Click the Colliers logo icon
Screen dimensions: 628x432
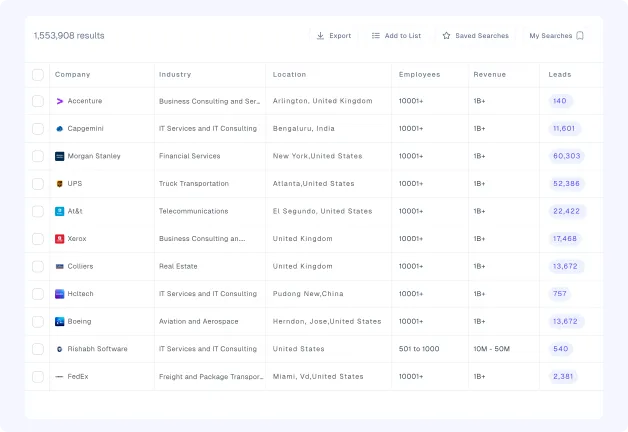tap(60, 266)
